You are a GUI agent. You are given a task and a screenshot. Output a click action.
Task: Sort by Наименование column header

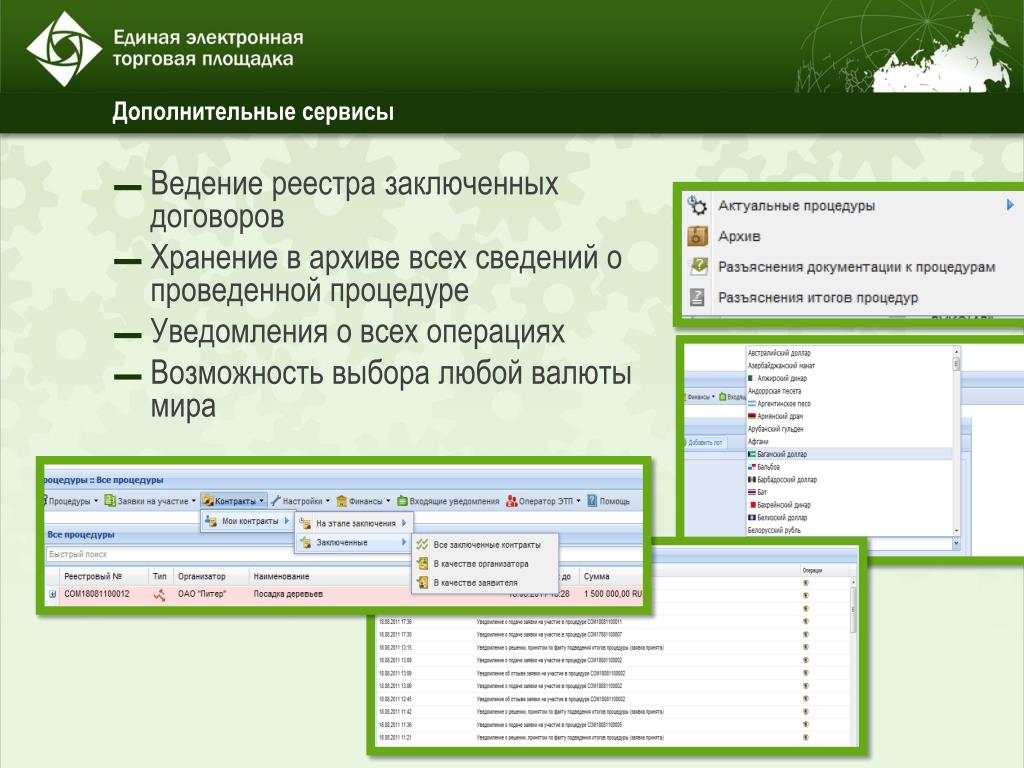coord(281,576)
